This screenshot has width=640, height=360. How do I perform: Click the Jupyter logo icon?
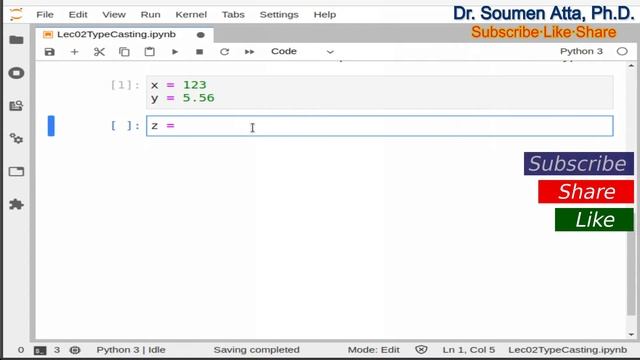pyautogui.click(x=16, y=15)
